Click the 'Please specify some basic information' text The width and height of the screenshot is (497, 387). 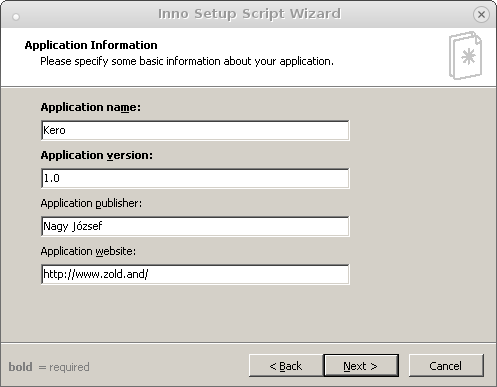(x=187, y=62)
